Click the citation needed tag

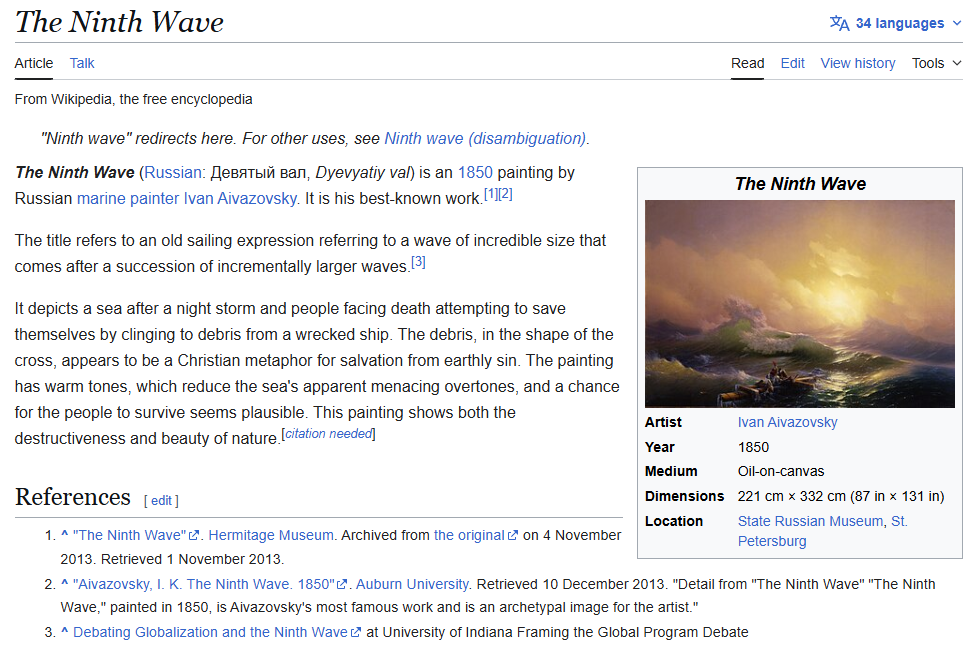[x=329, y=434]
